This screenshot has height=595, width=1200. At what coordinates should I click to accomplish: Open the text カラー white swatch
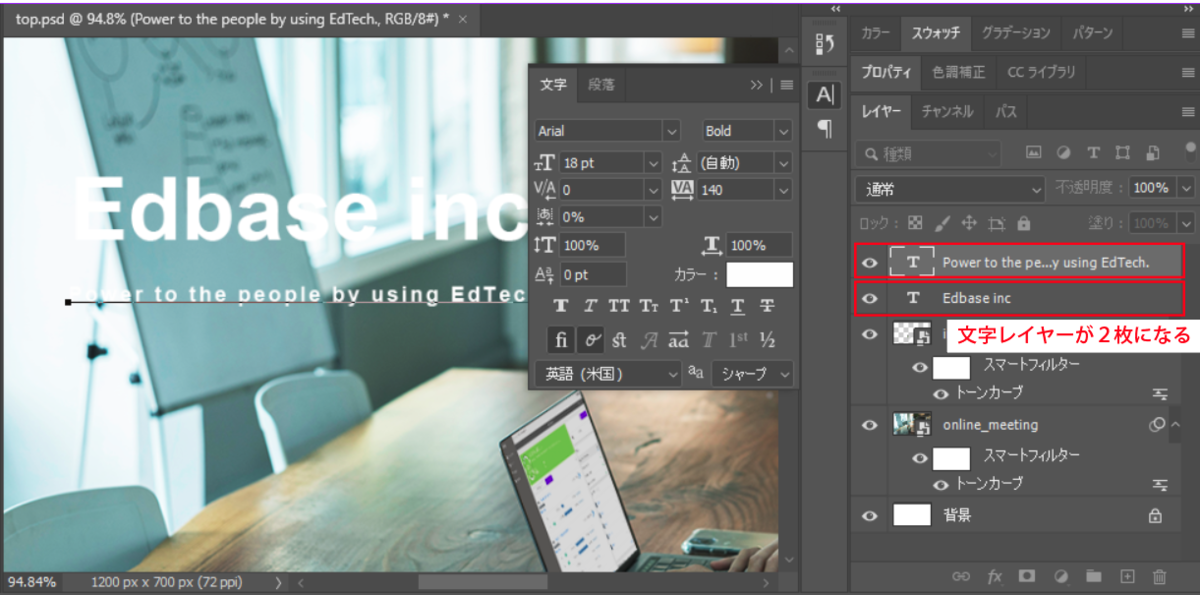(x=759, y=275)
